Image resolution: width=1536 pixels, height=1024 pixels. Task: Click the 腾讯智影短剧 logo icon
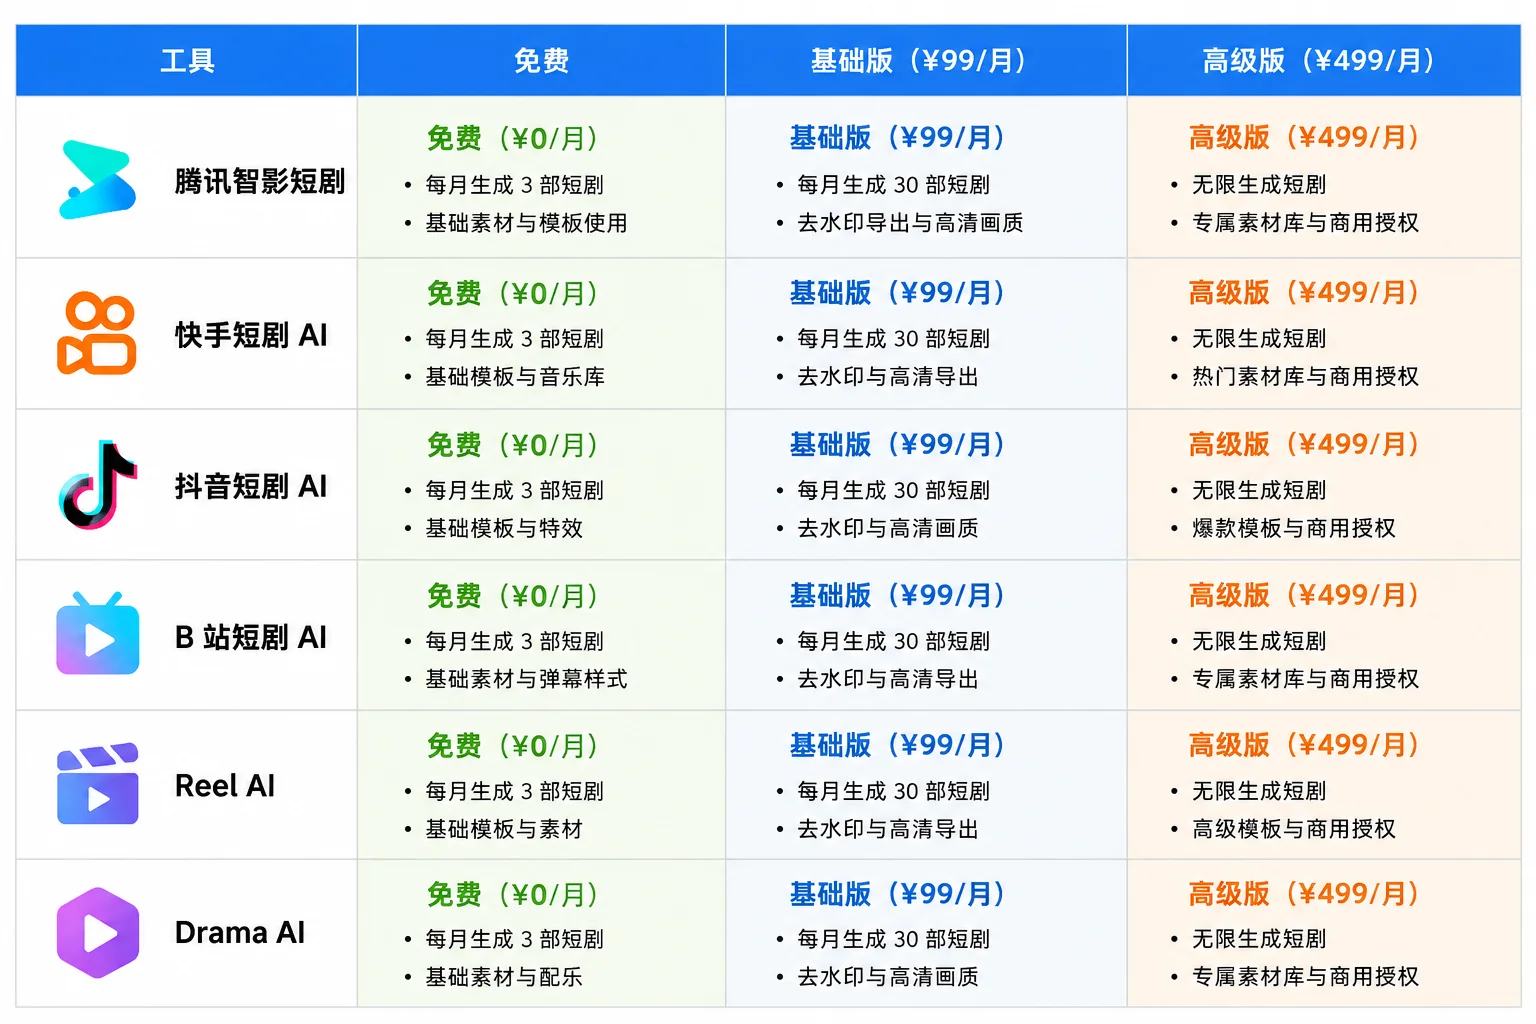tap(98, 180)
